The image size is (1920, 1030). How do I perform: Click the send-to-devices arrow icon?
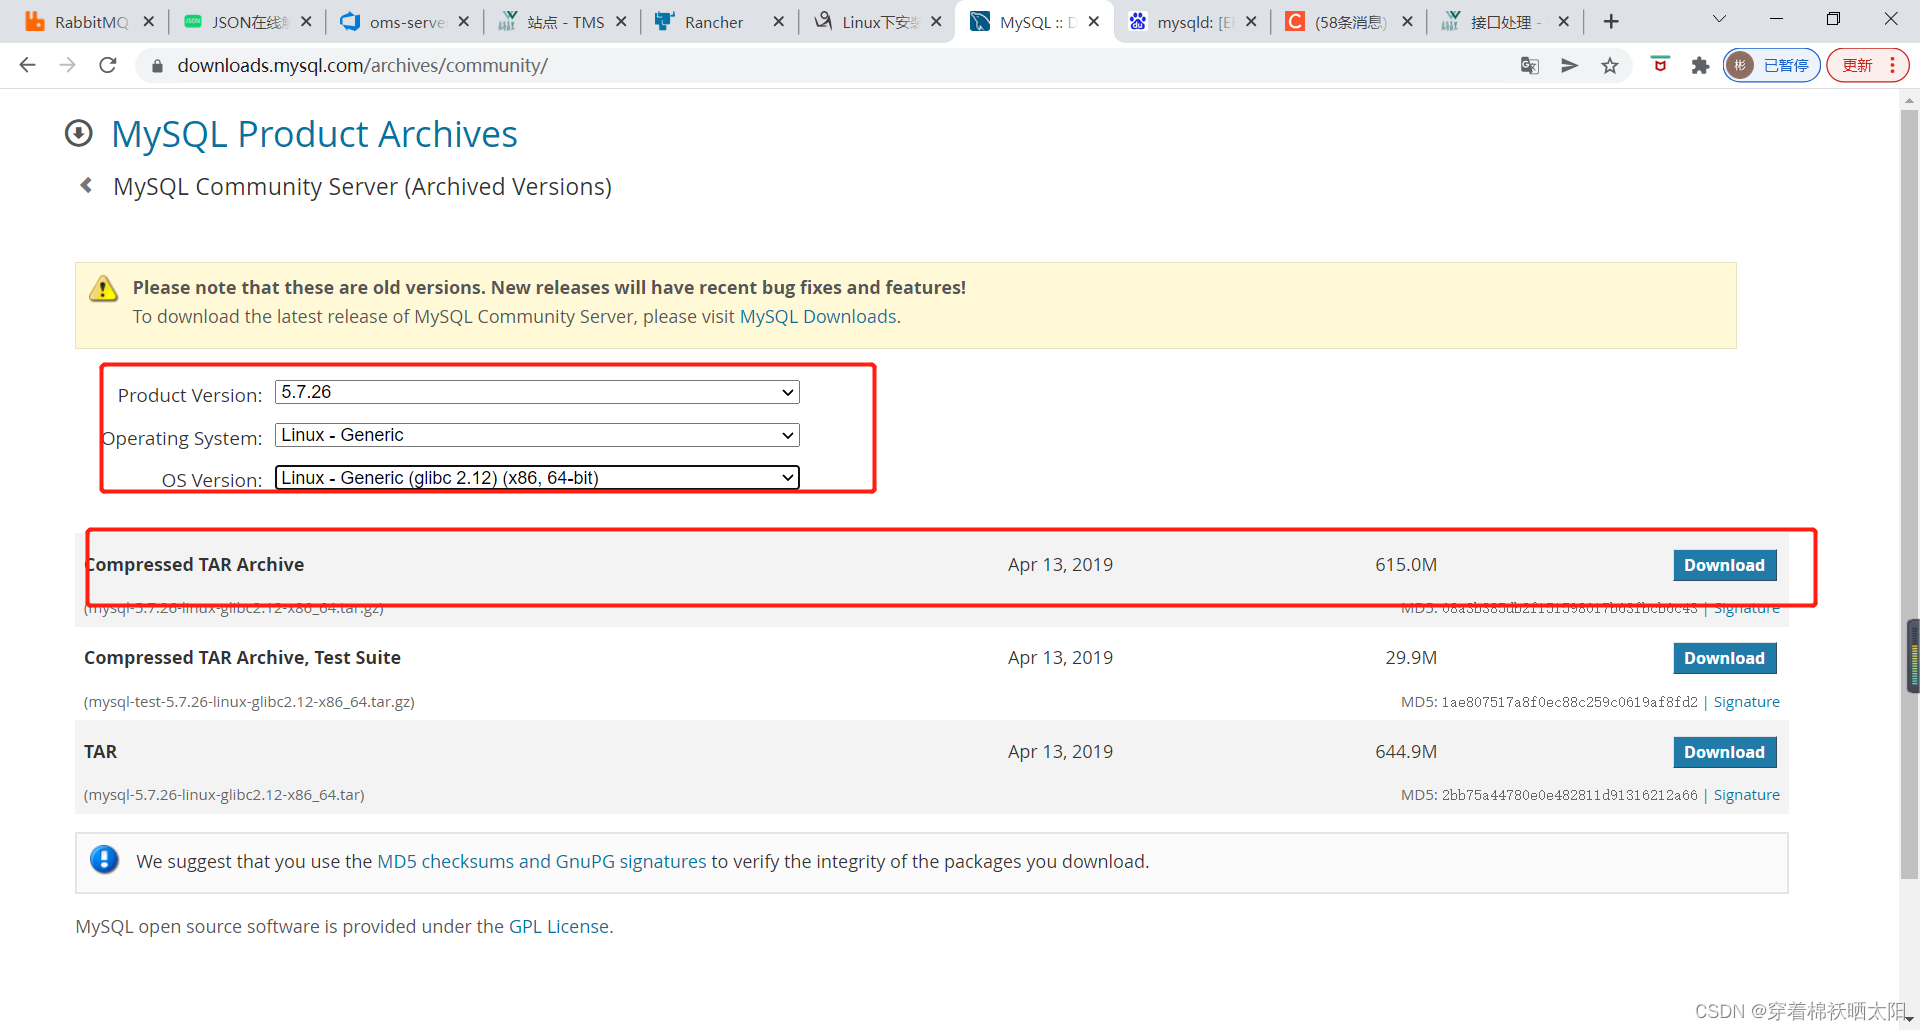point(1570,65)
